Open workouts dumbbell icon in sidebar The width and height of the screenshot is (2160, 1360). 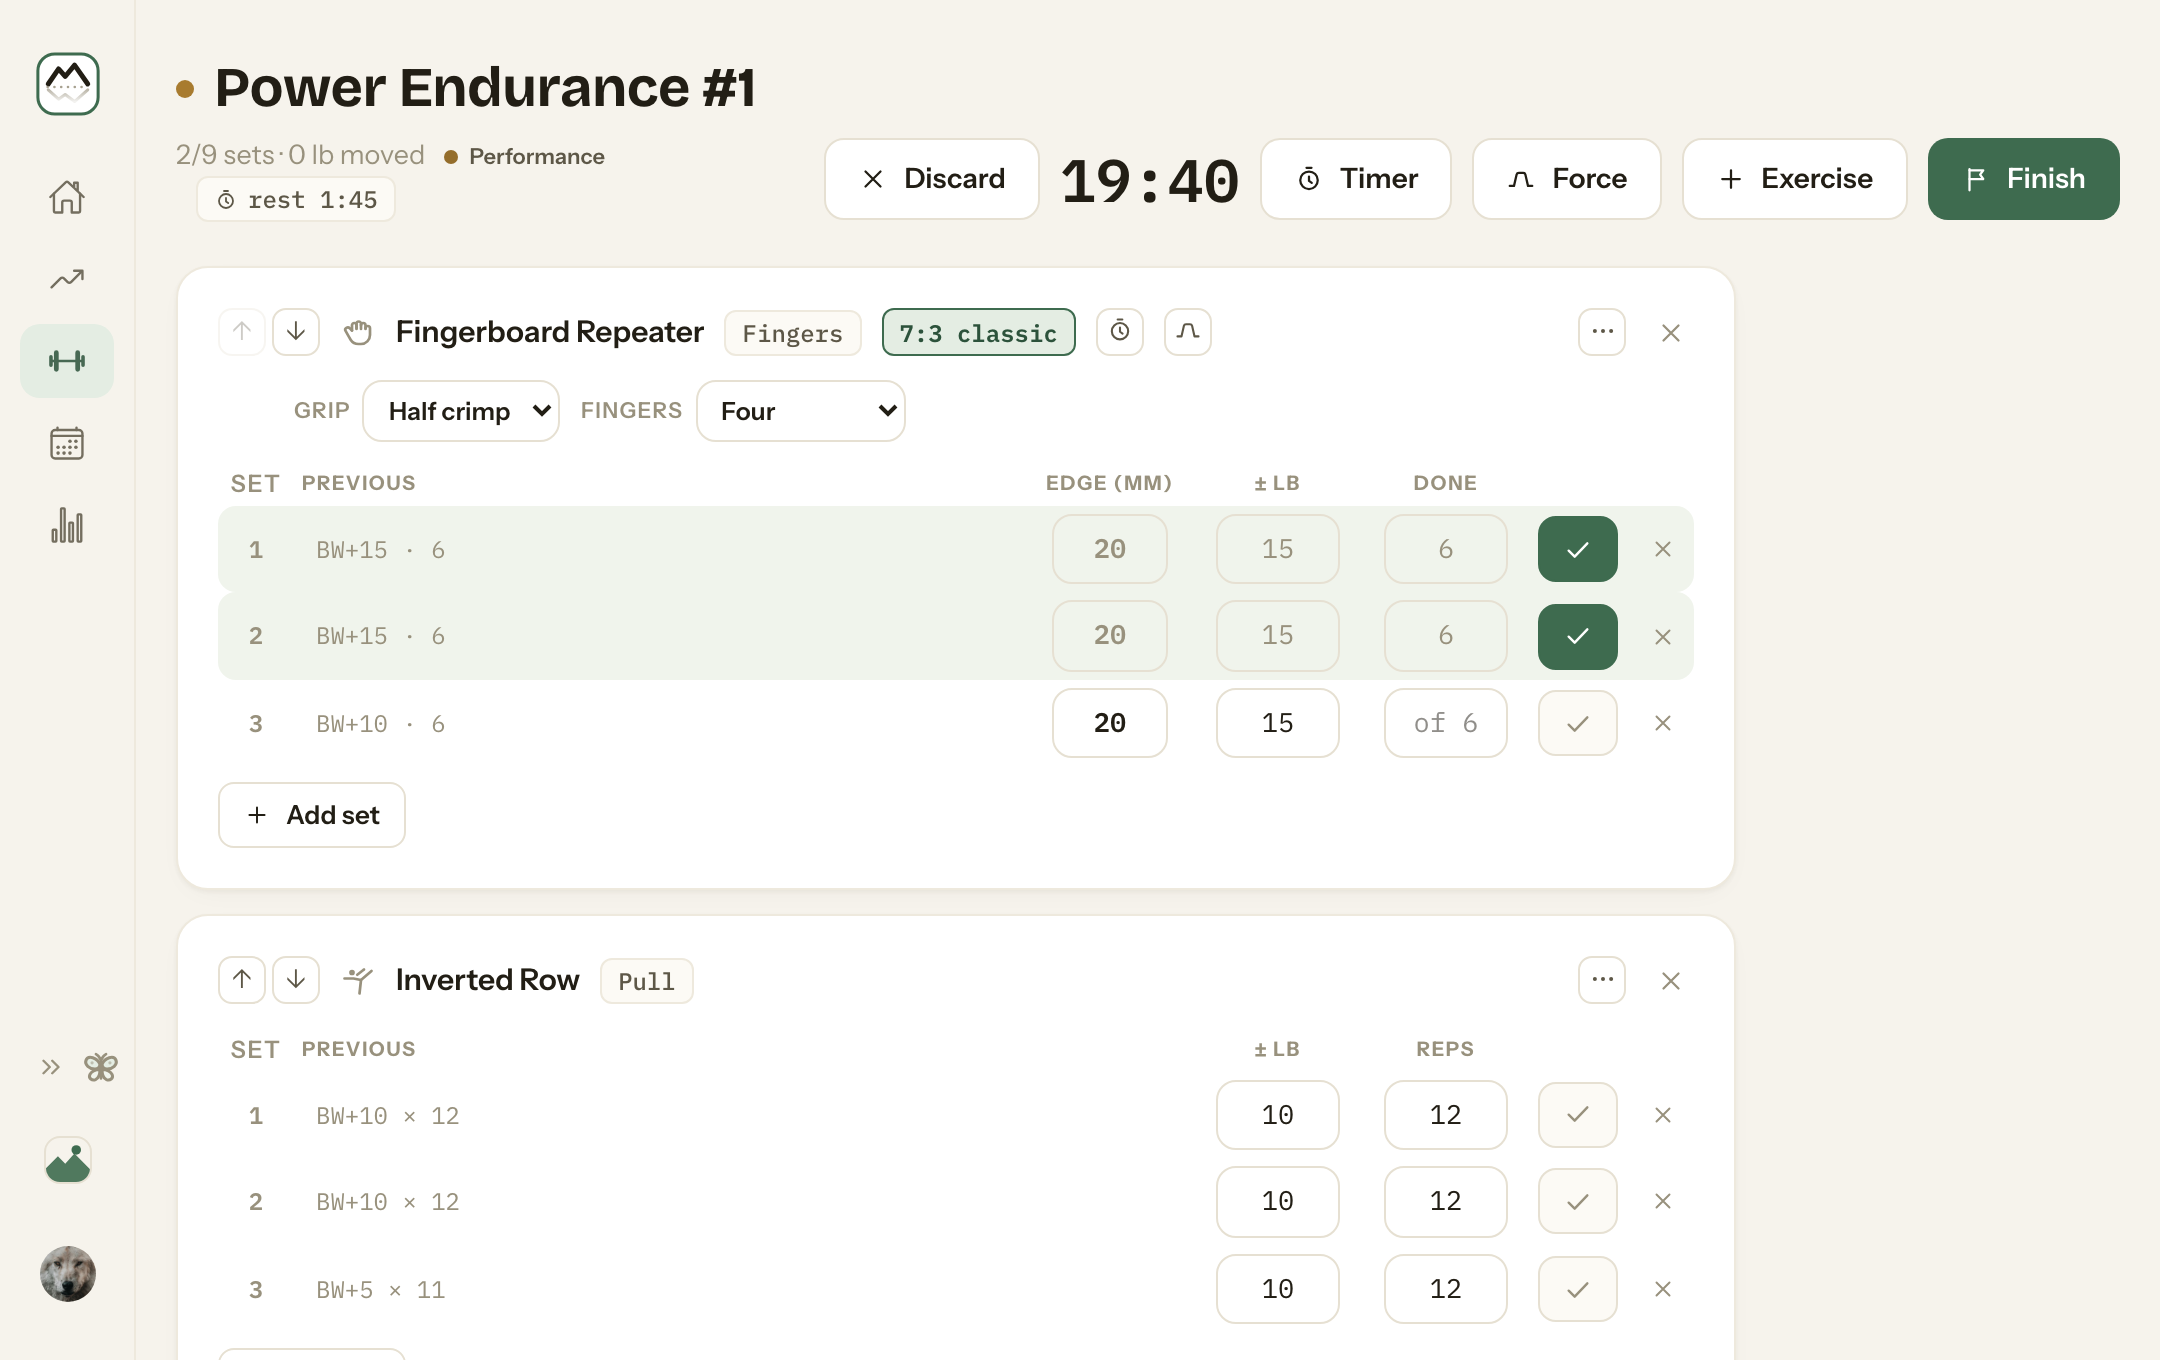(67, 361)
